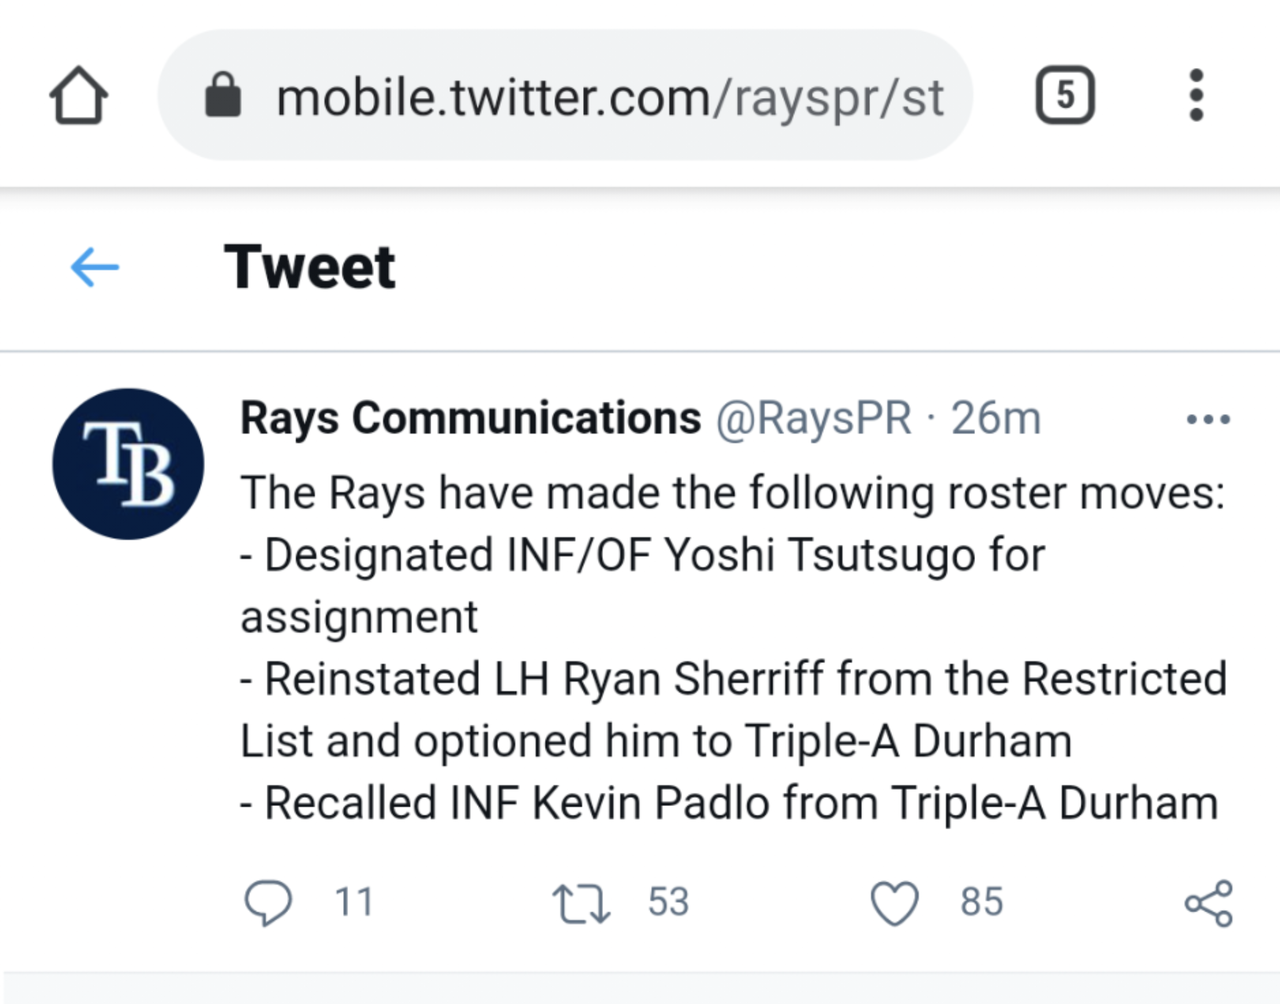This screenshot has height=1004, width=1280.
Task: Retweet using the arrows icon
Action: [581, 902]
